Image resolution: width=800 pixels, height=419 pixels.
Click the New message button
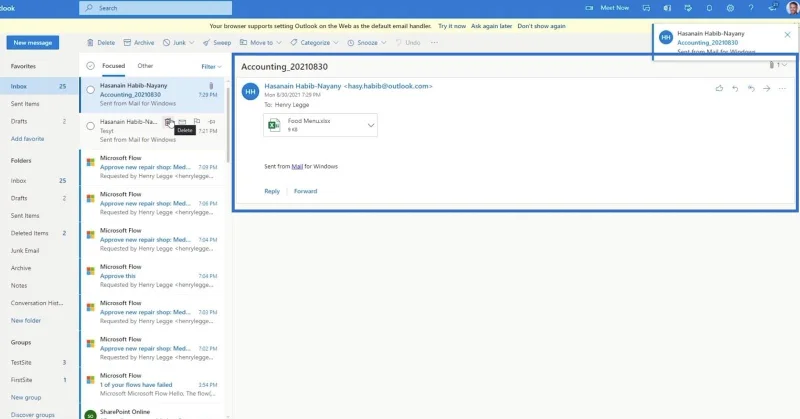[33, 43]
